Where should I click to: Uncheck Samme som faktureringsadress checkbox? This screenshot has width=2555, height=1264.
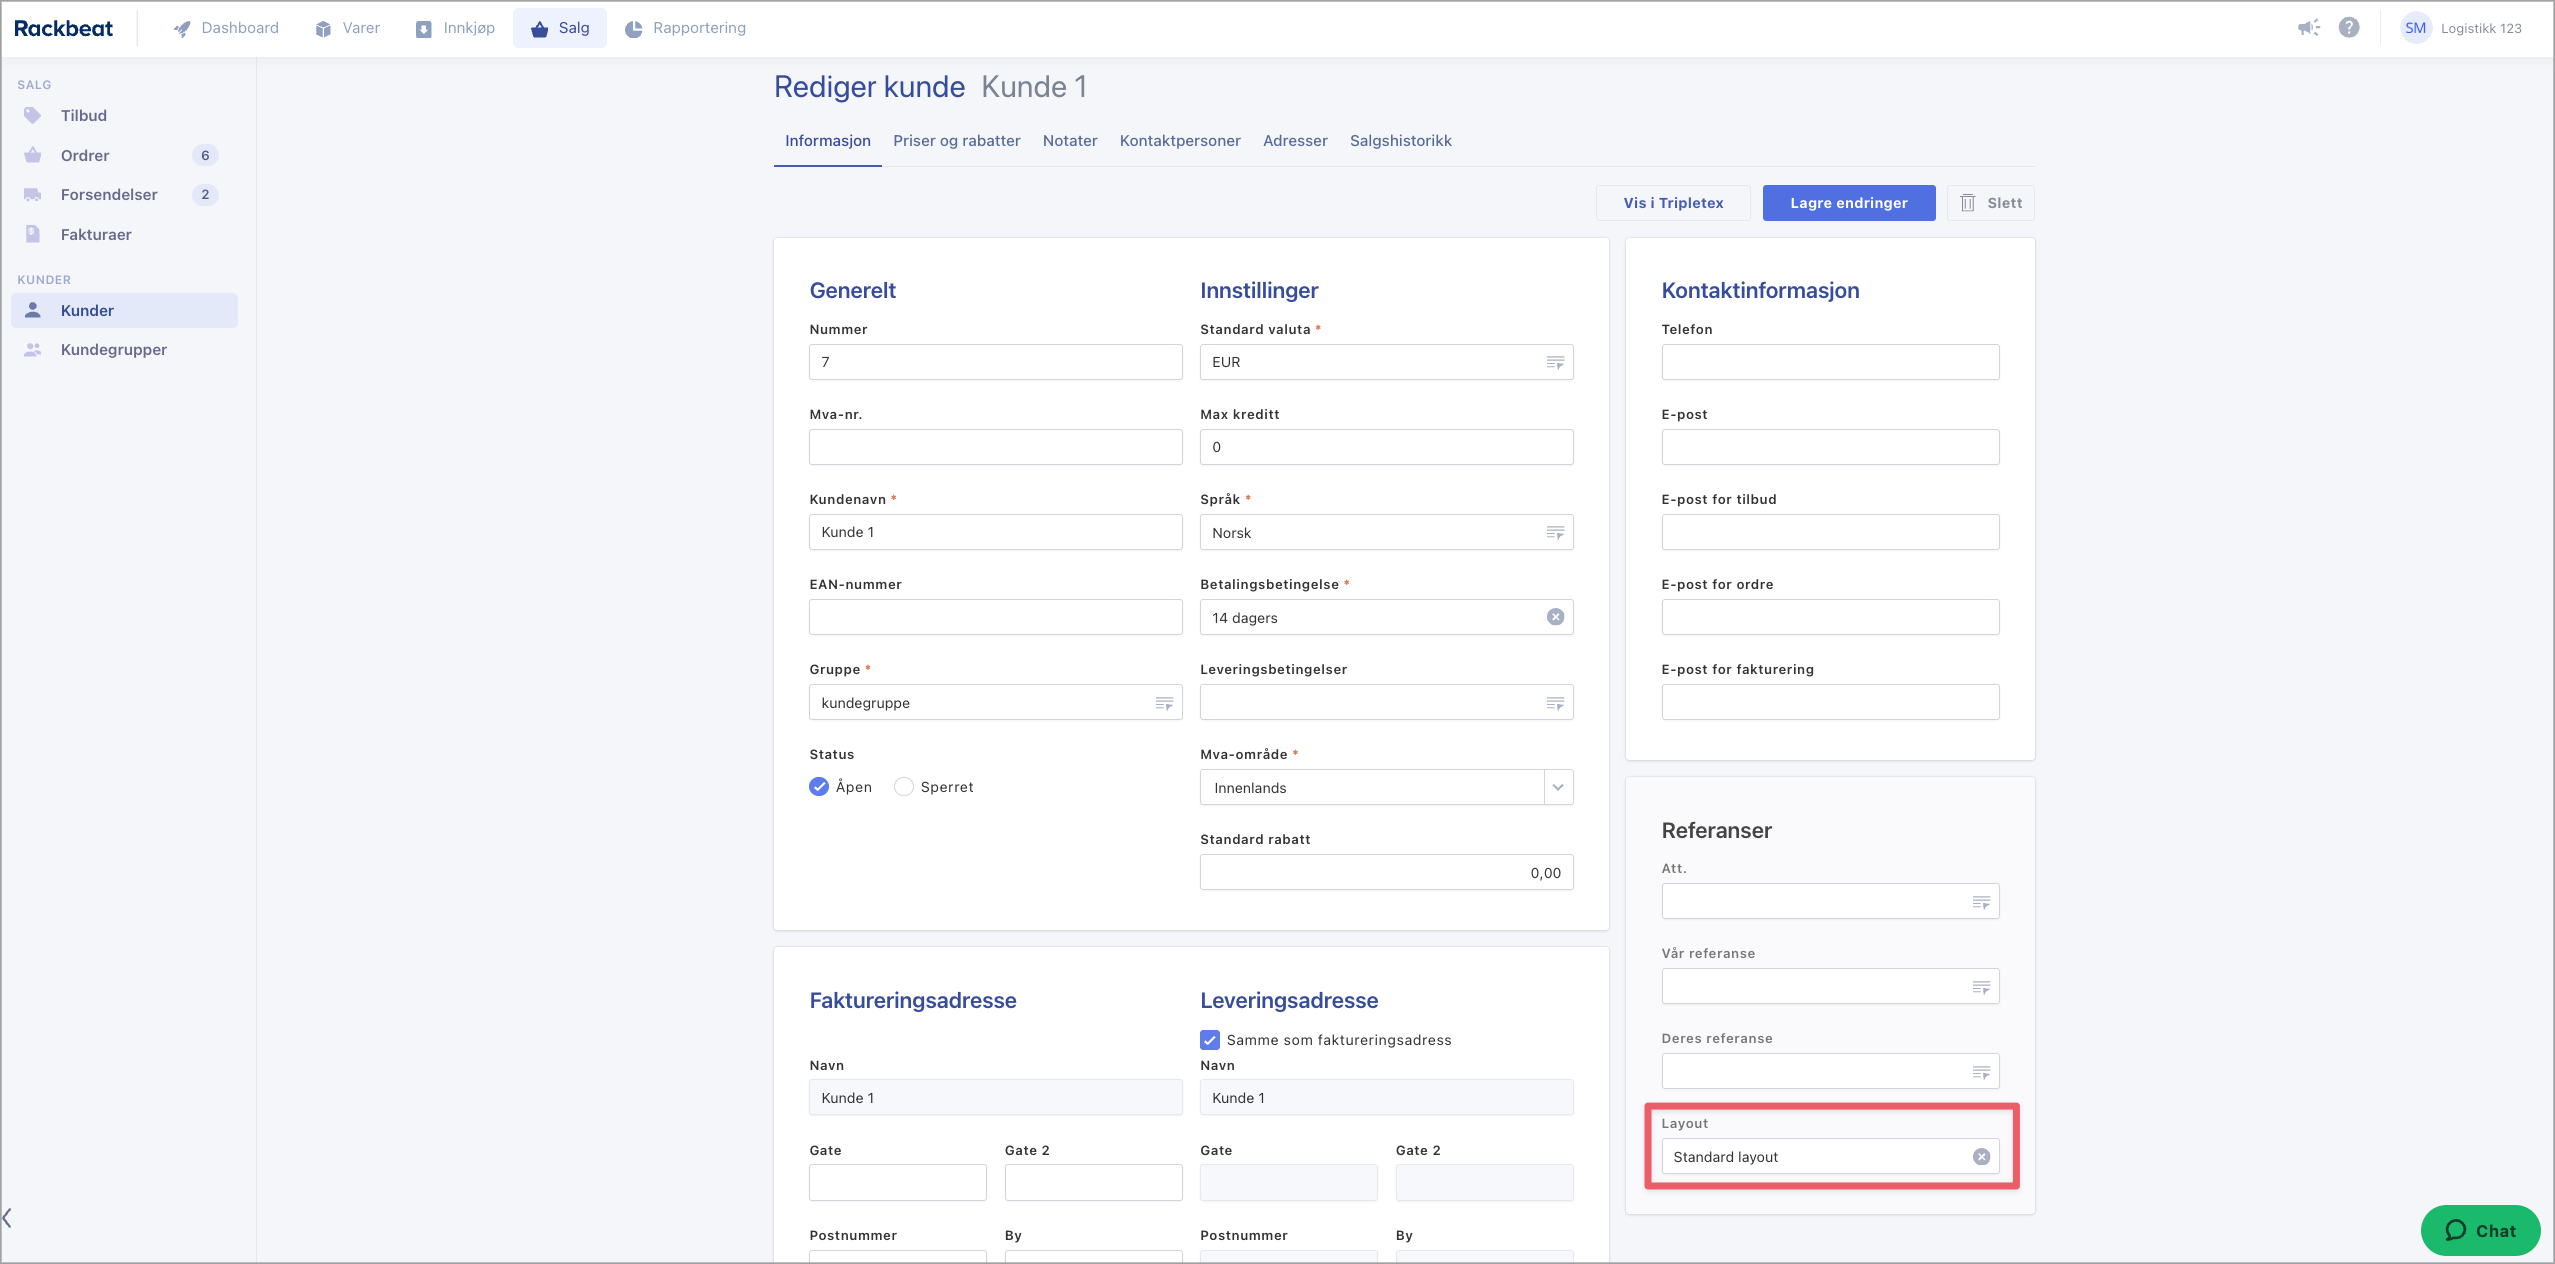[x=1210, y=1040]
